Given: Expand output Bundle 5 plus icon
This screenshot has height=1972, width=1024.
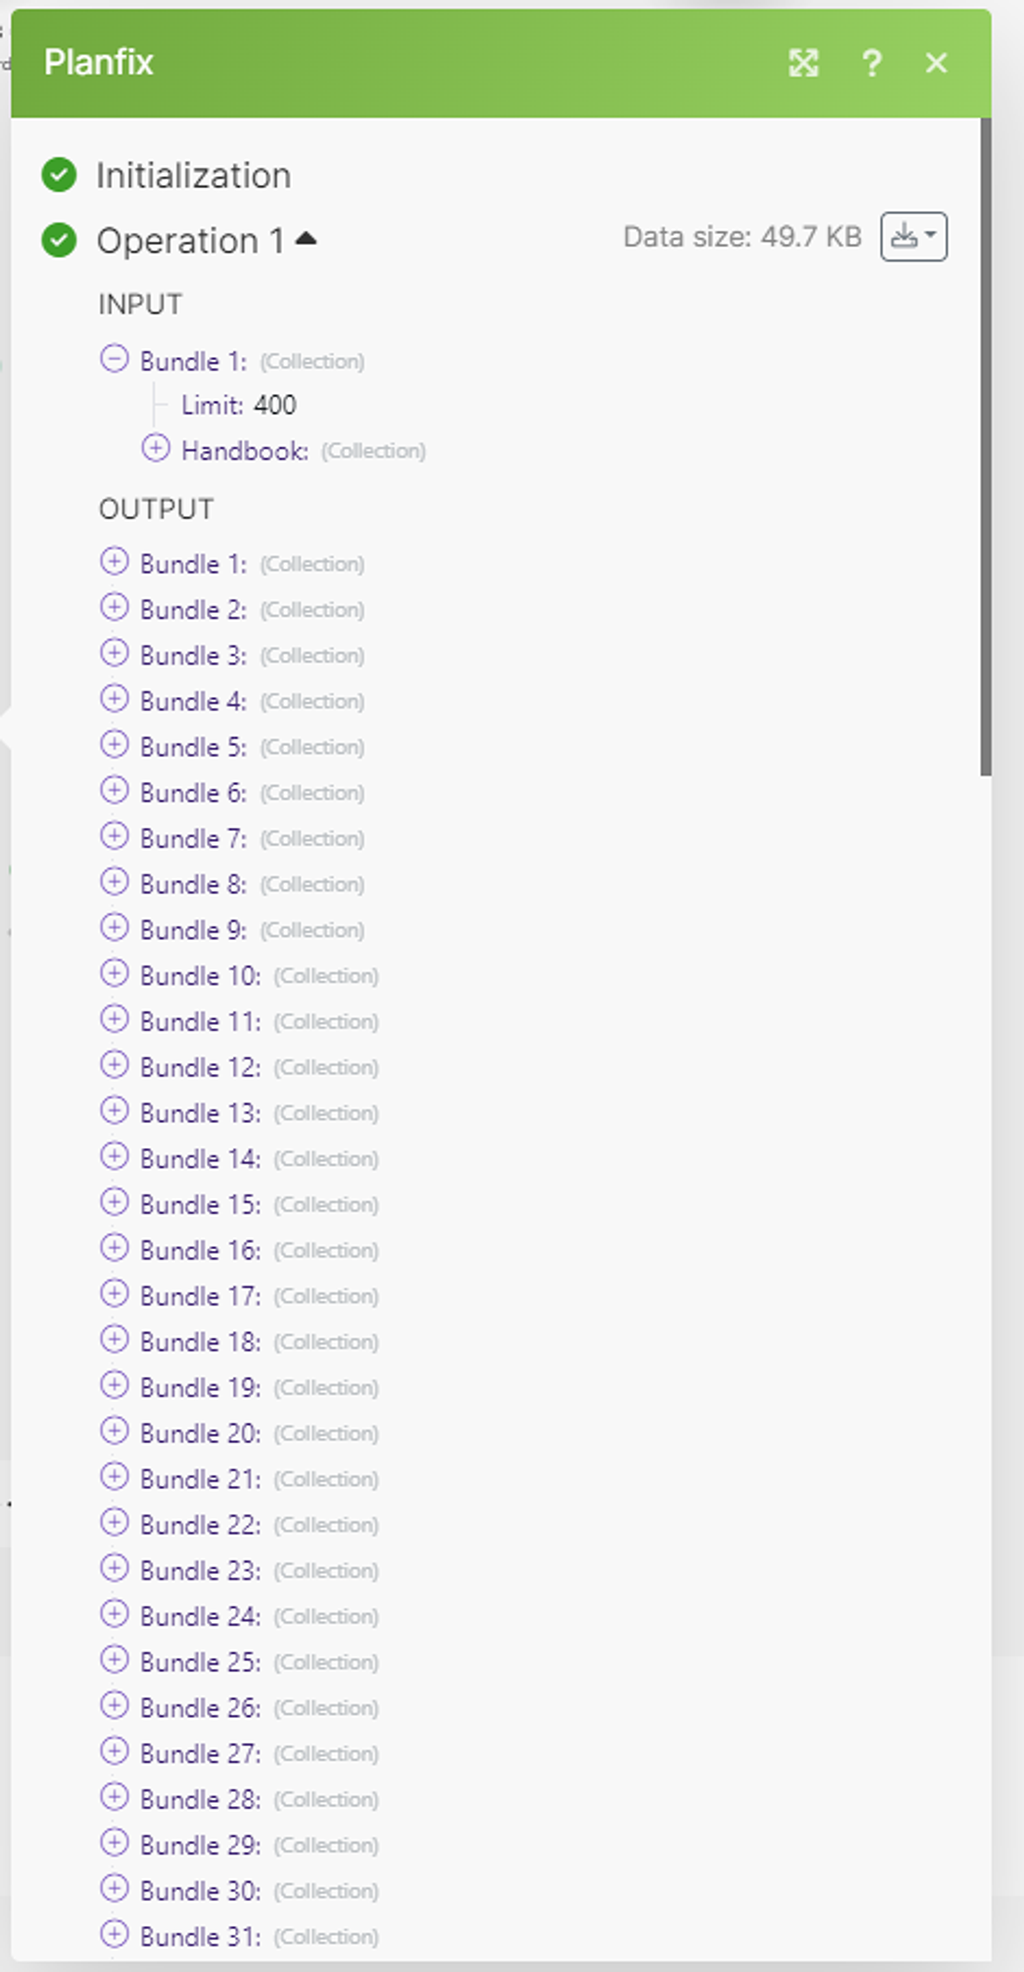Looking at the screenshot, I should point(115,745).
